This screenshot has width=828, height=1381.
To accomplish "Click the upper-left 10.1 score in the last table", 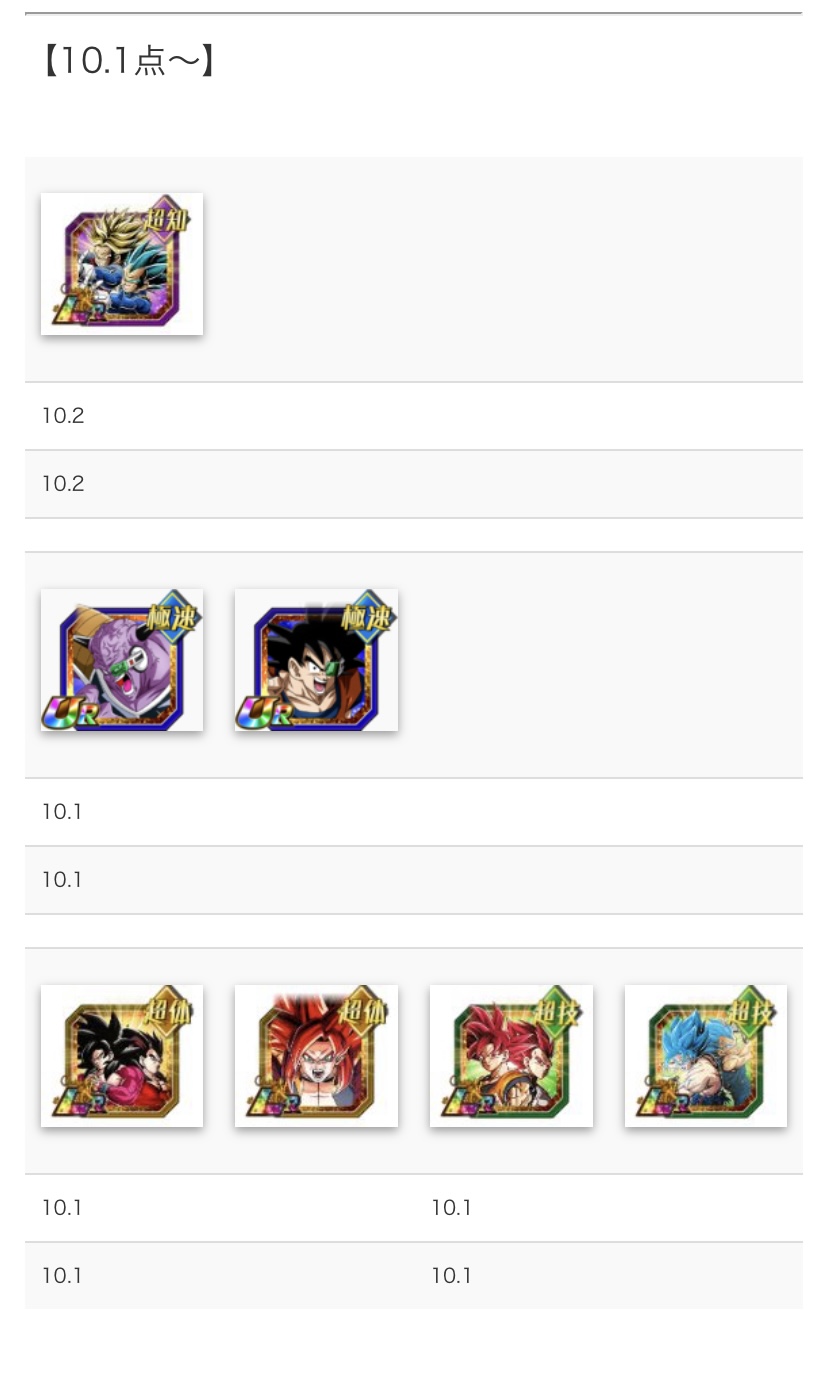I will coord(62,1208).
